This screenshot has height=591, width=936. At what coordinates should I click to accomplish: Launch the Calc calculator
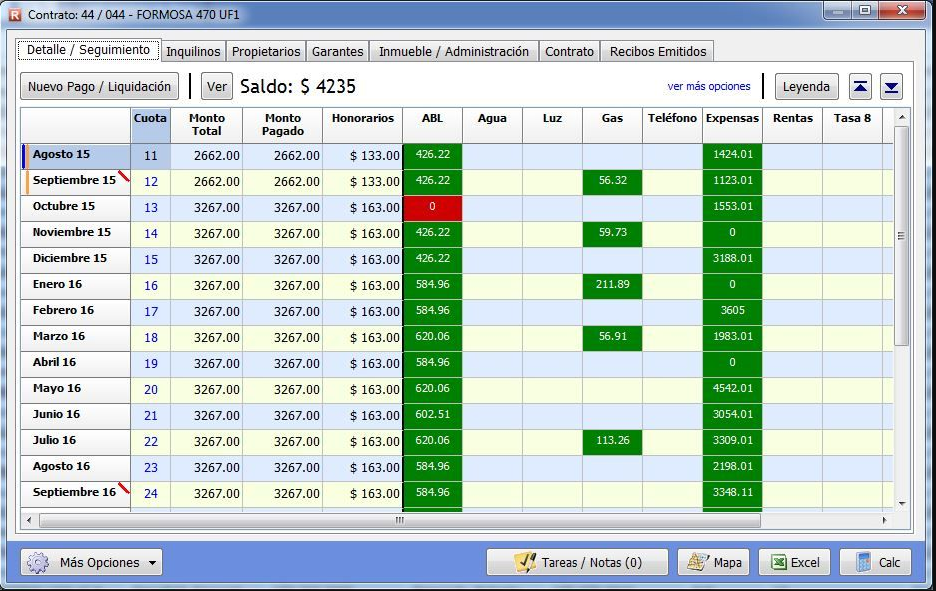[876, 563]
